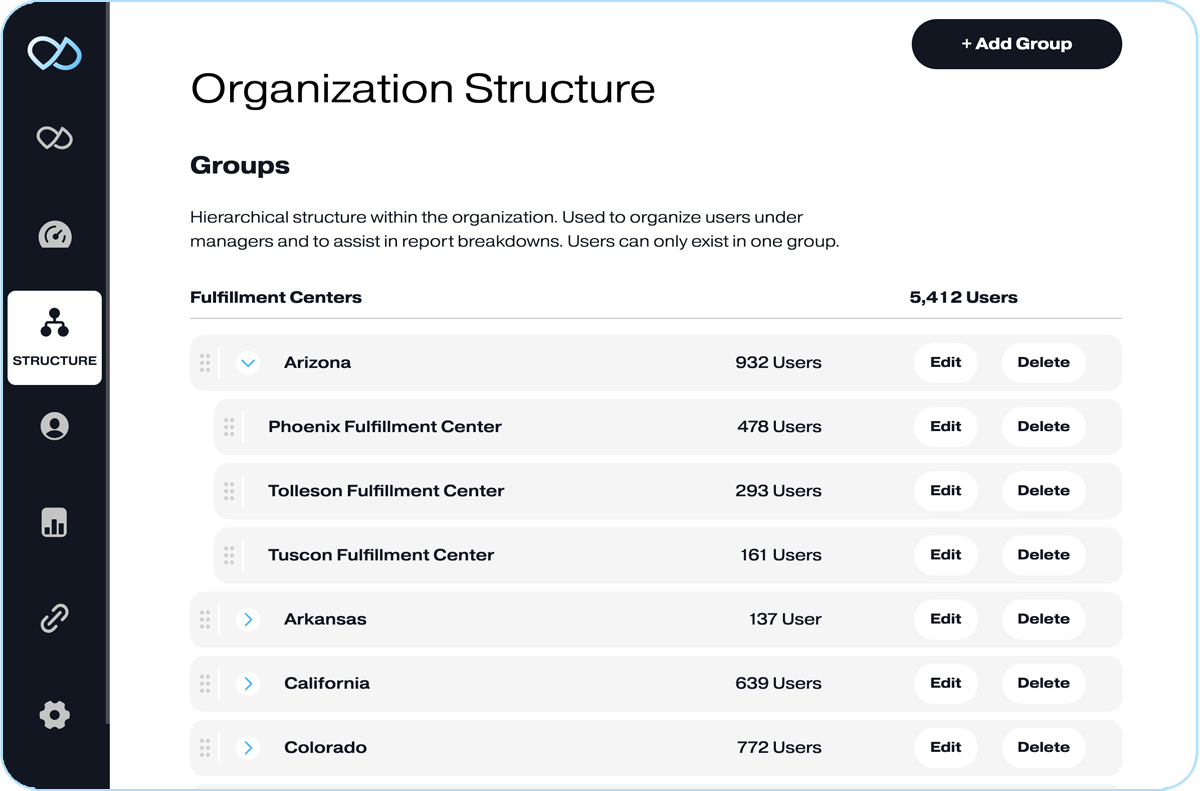Expand the Arkansas group
The width and height of the screenshot is (1200, 791).
[248, 619]
